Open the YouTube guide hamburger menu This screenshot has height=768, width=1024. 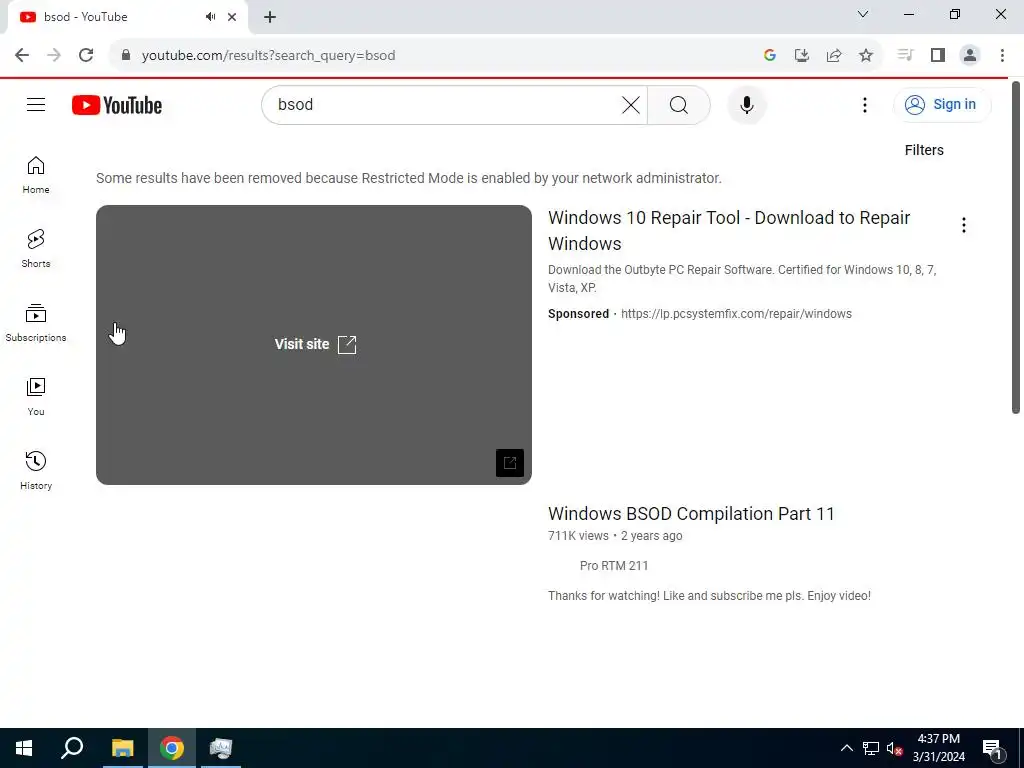coord(36,104)
